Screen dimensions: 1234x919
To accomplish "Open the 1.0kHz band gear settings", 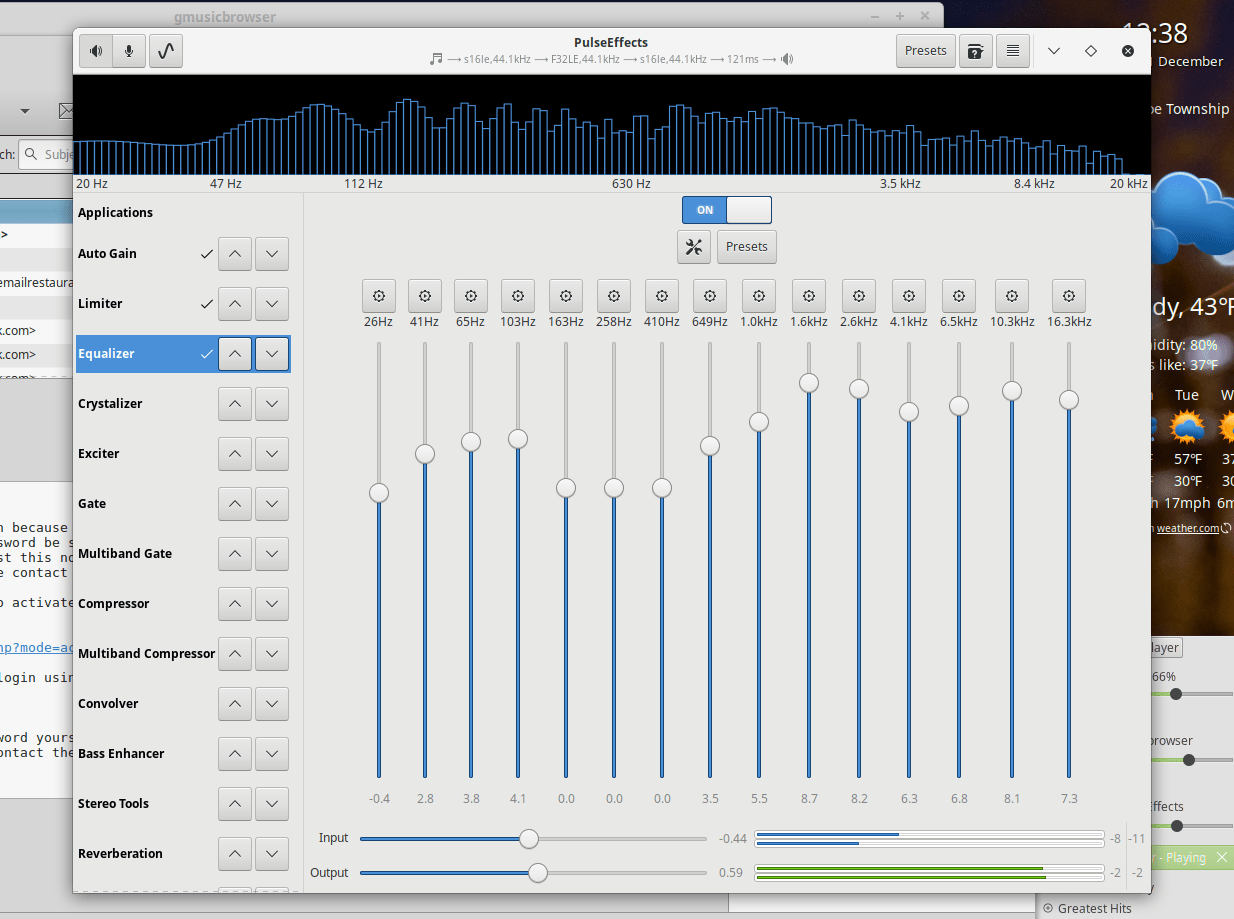I will (x=758, y=295).
